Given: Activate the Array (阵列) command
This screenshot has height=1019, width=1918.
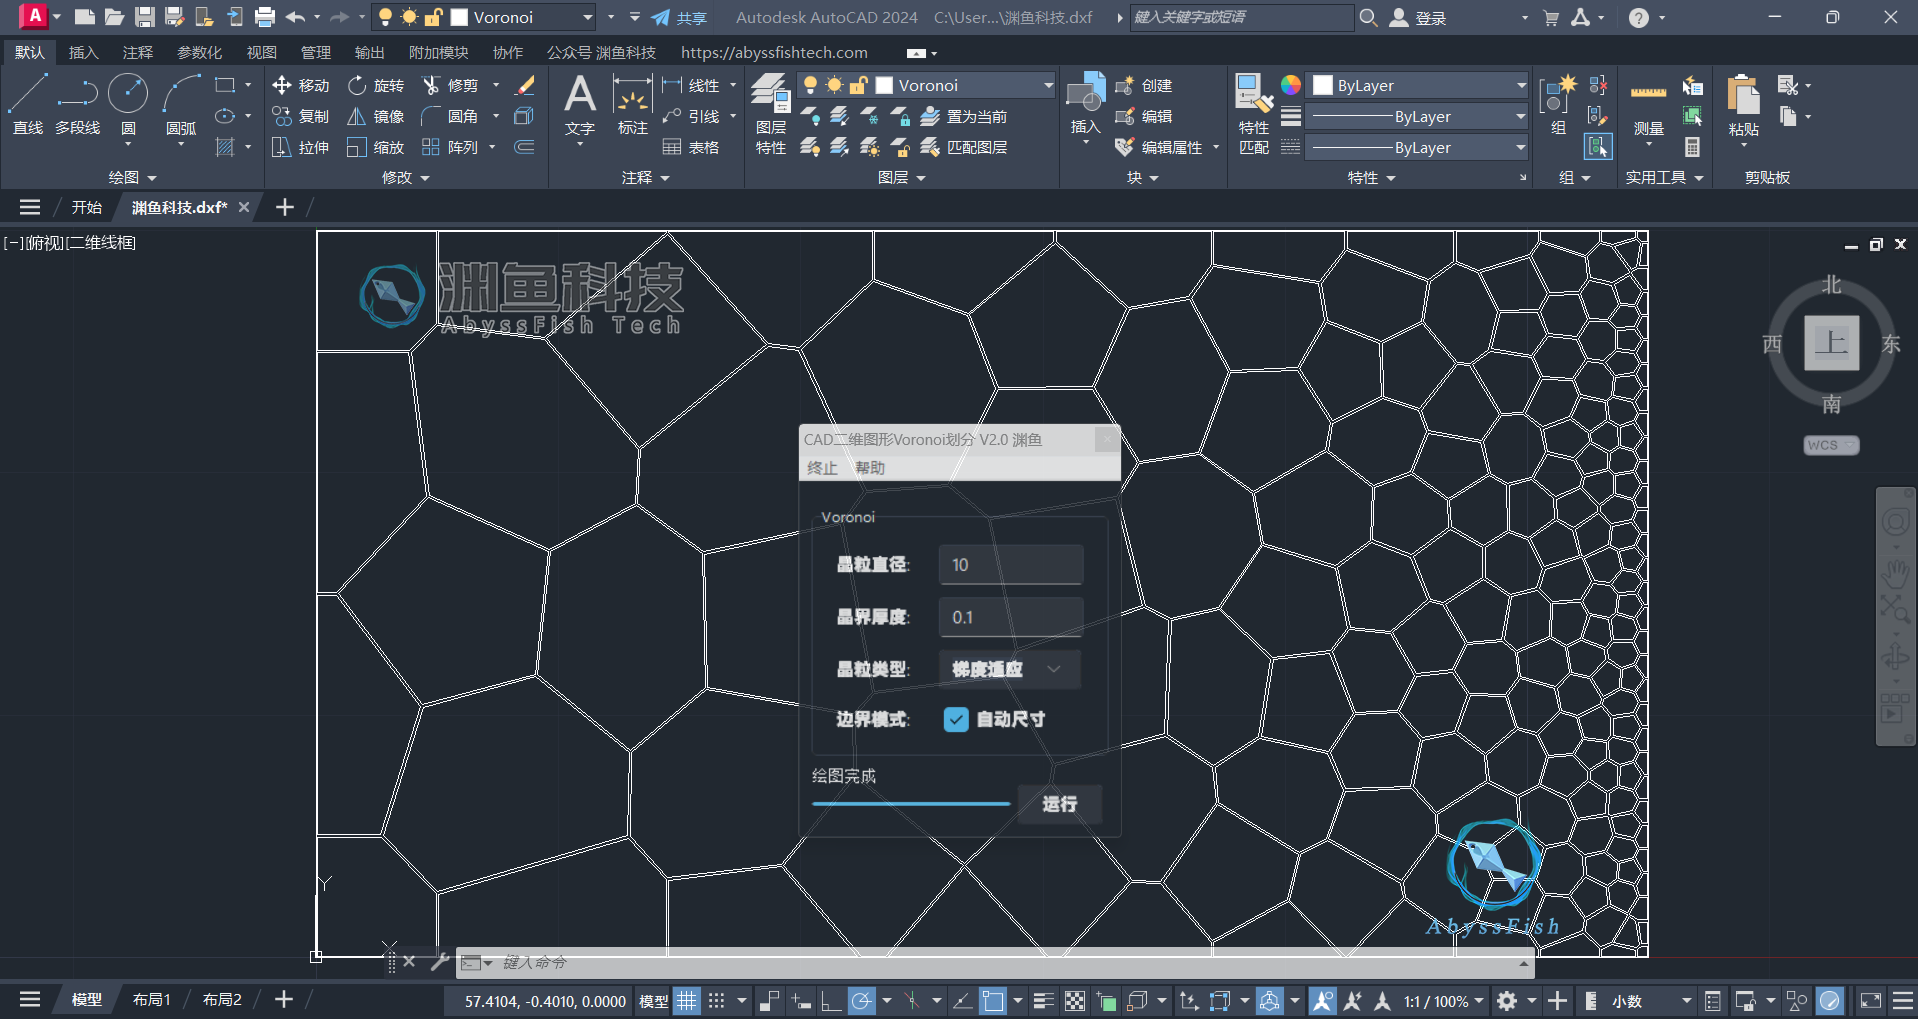Looking at the screenshot, I should (451, 148).
